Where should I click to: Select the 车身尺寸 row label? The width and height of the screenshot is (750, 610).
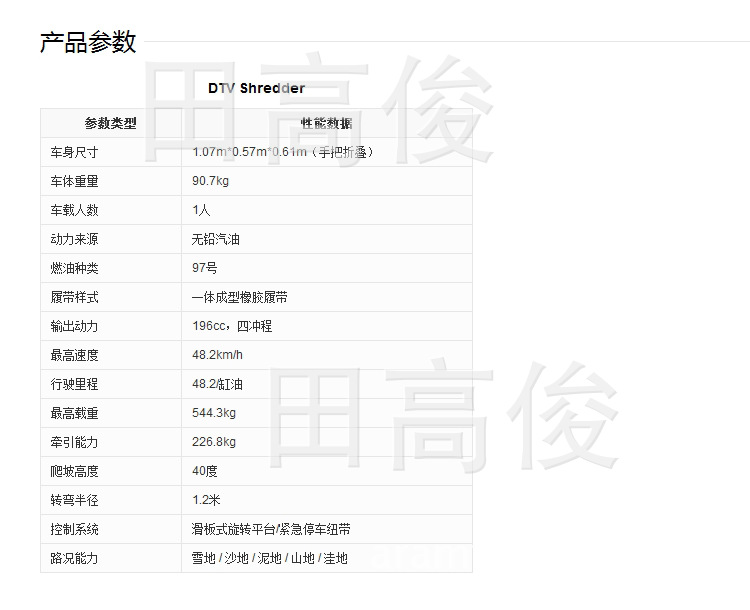tap(74, 152)
